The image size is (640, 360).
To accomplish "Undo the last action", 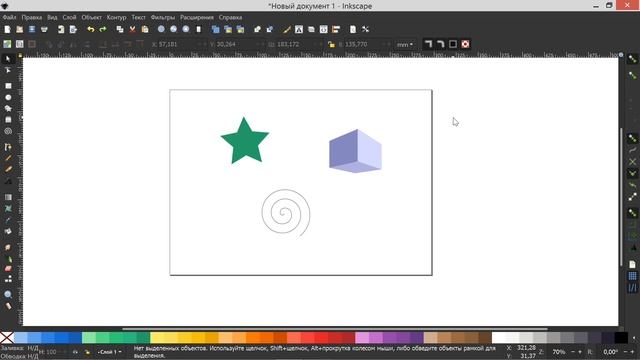I will pyautogui.click(x=91, y=29).
